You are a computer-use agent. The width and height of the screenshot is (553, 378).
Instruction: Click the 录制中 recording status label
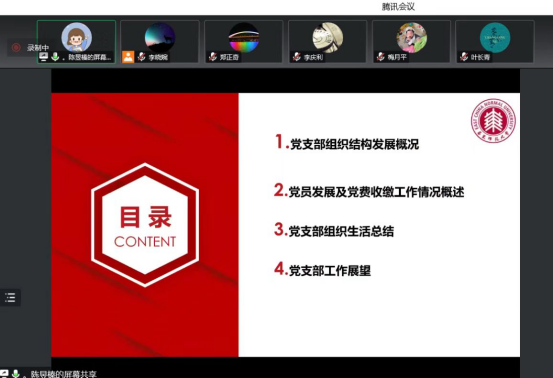coord(38,48)
